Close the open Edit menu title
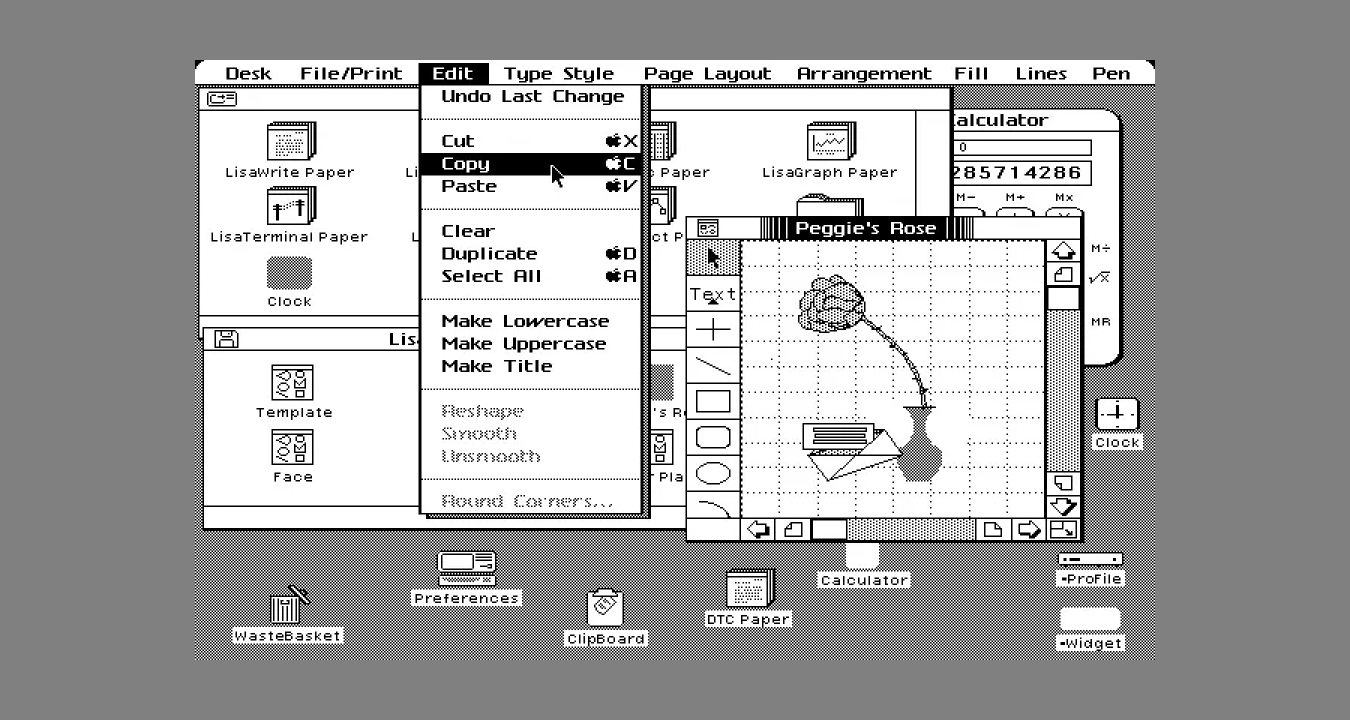Viewport: 1350px width, 720px height. [x=453, y=73]
